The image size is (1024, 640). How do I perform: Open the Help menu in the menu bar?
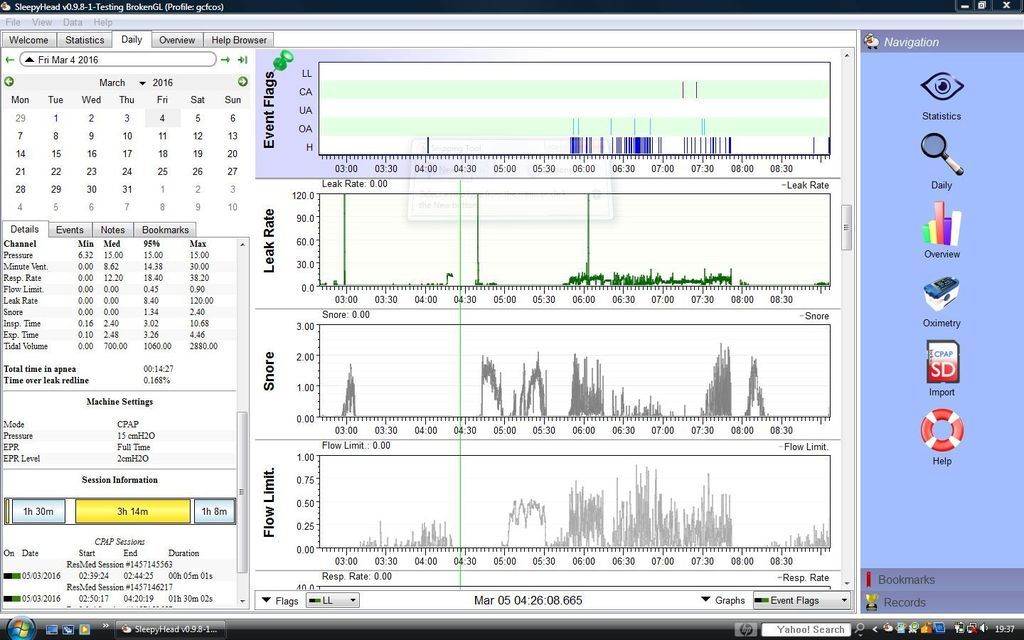coord(103,22)
